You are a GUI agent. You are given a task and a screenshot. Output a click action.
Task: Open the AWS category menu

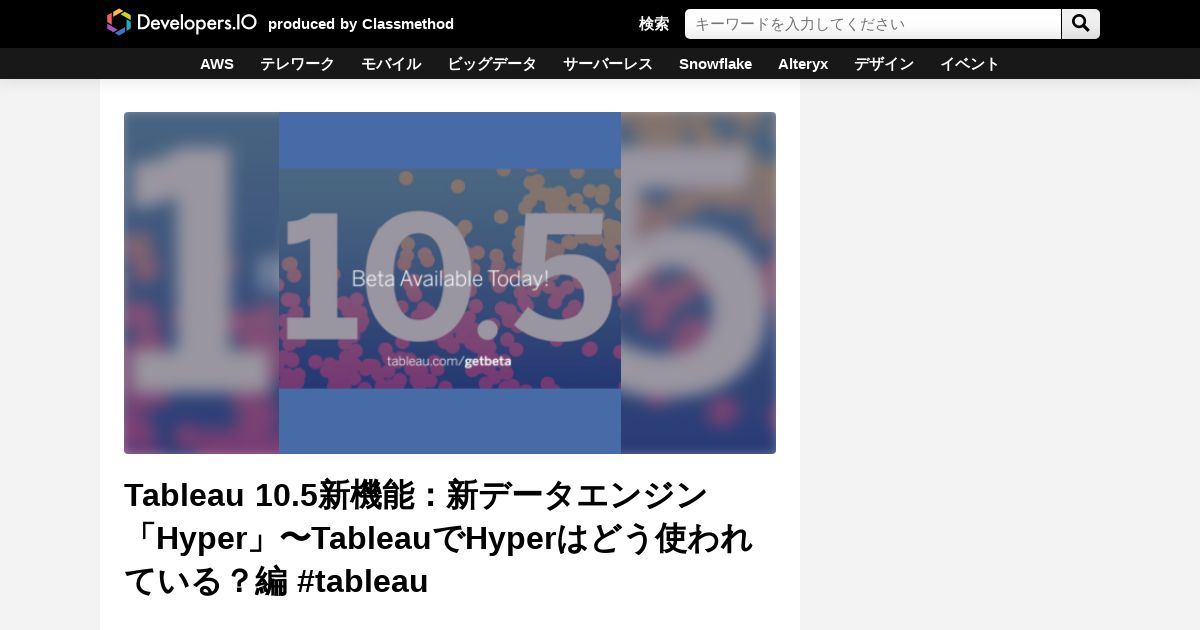(x=217, y=64)
